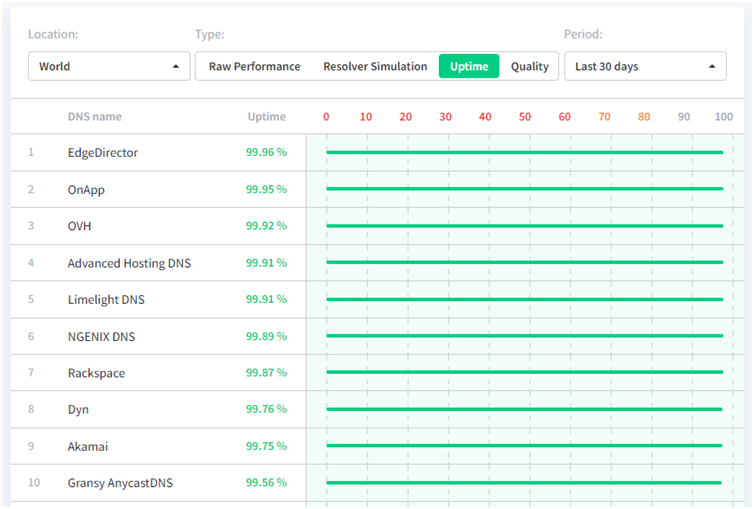
Task: Click the 99.92 % uptime value
Action: 266,225
